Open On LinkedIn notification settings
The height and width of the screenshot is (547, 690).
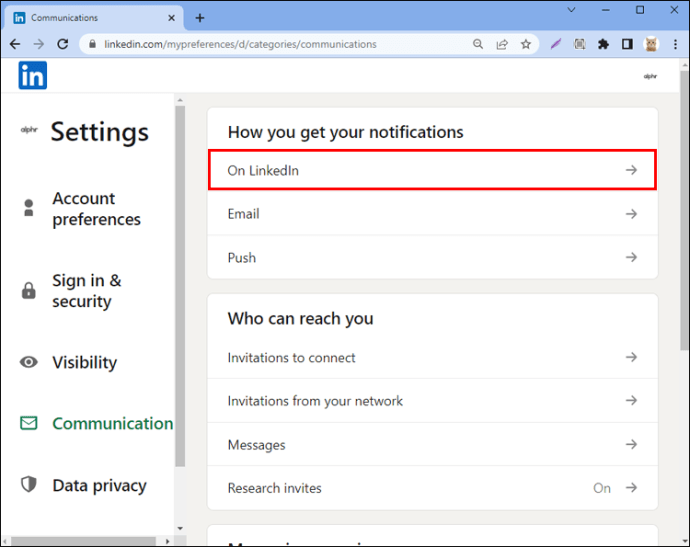[x=432, y=170]
